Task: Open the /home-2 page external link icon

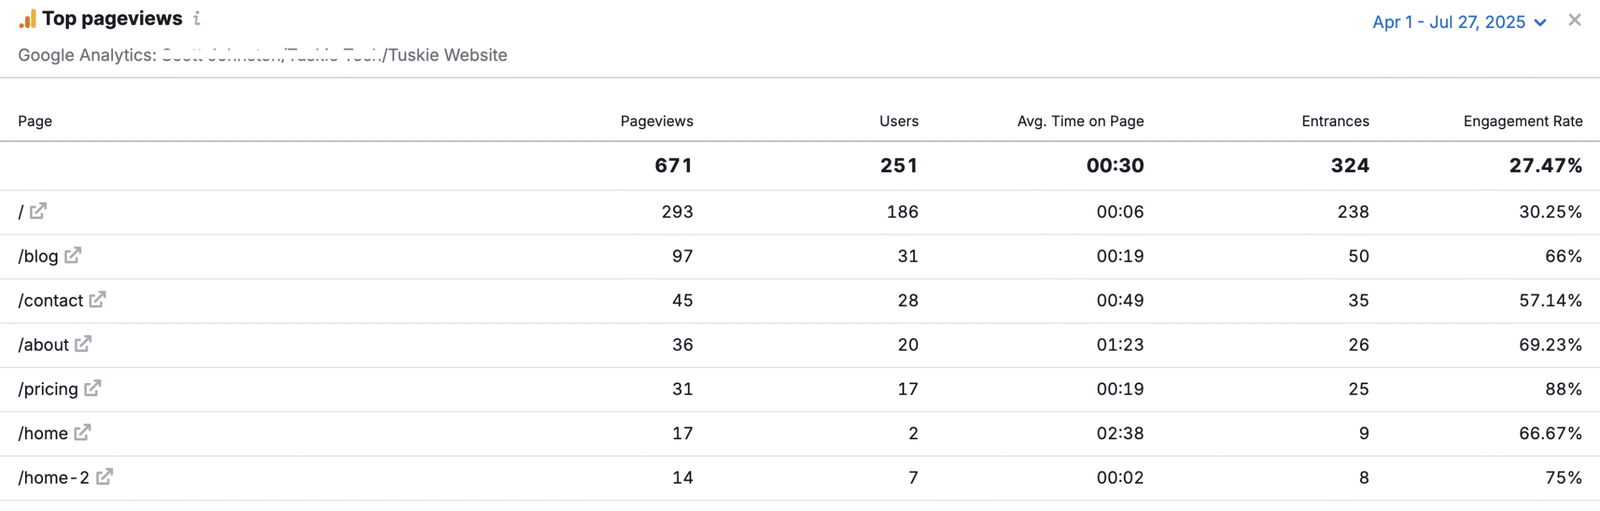Action: [104, 477]
